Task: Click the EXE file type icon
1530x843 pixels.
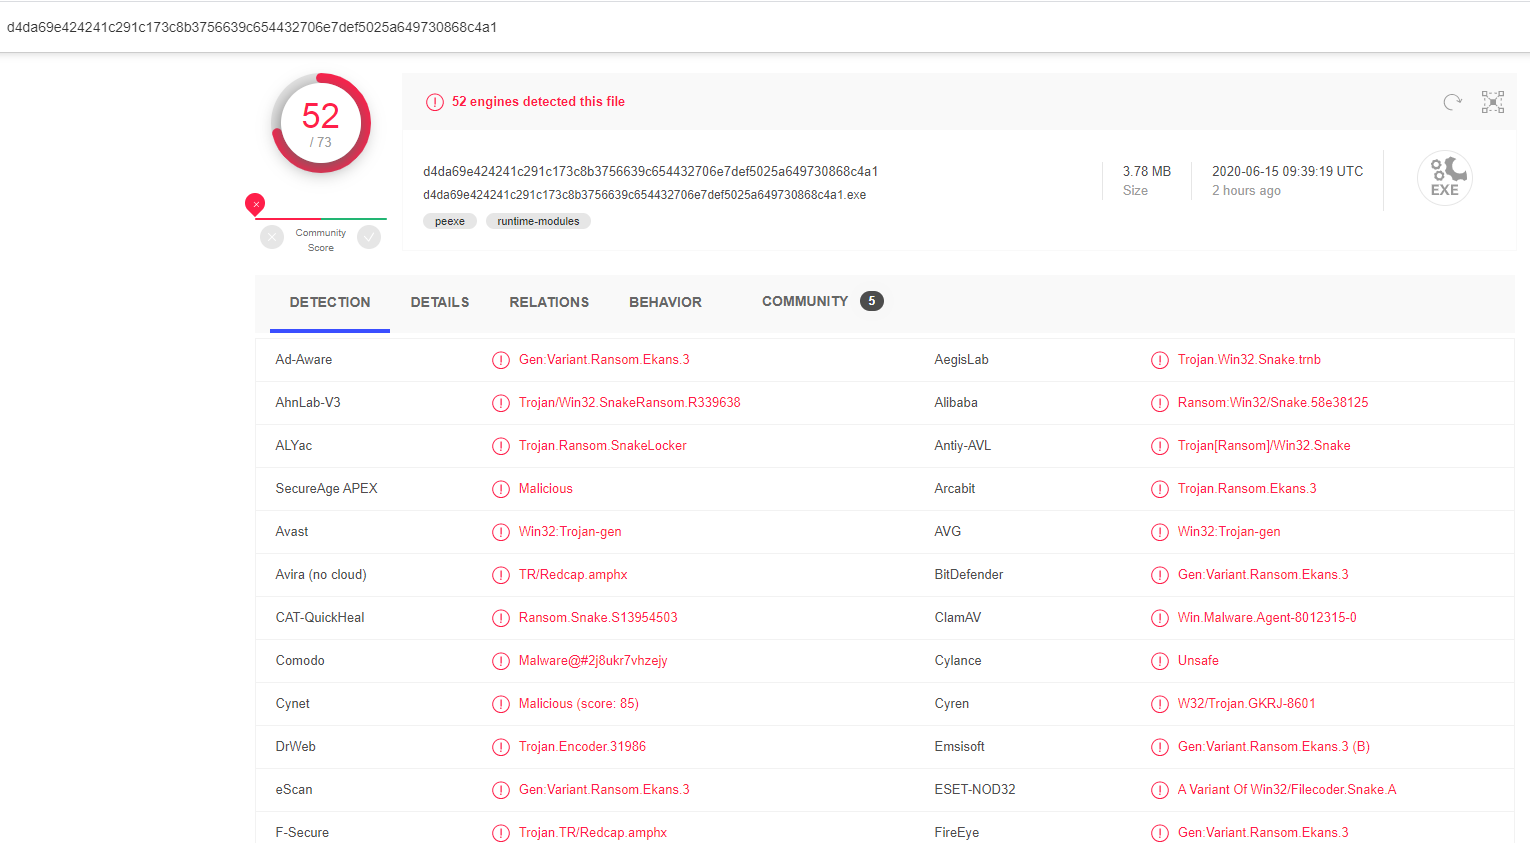Action: point(1444,178)
